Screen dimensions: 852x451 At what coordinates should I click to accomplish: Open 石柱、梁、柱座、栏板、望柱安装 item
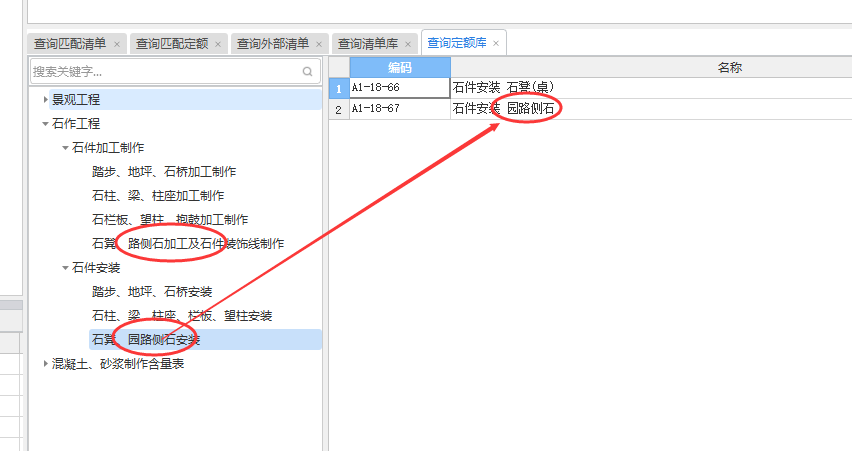point(182,316)
